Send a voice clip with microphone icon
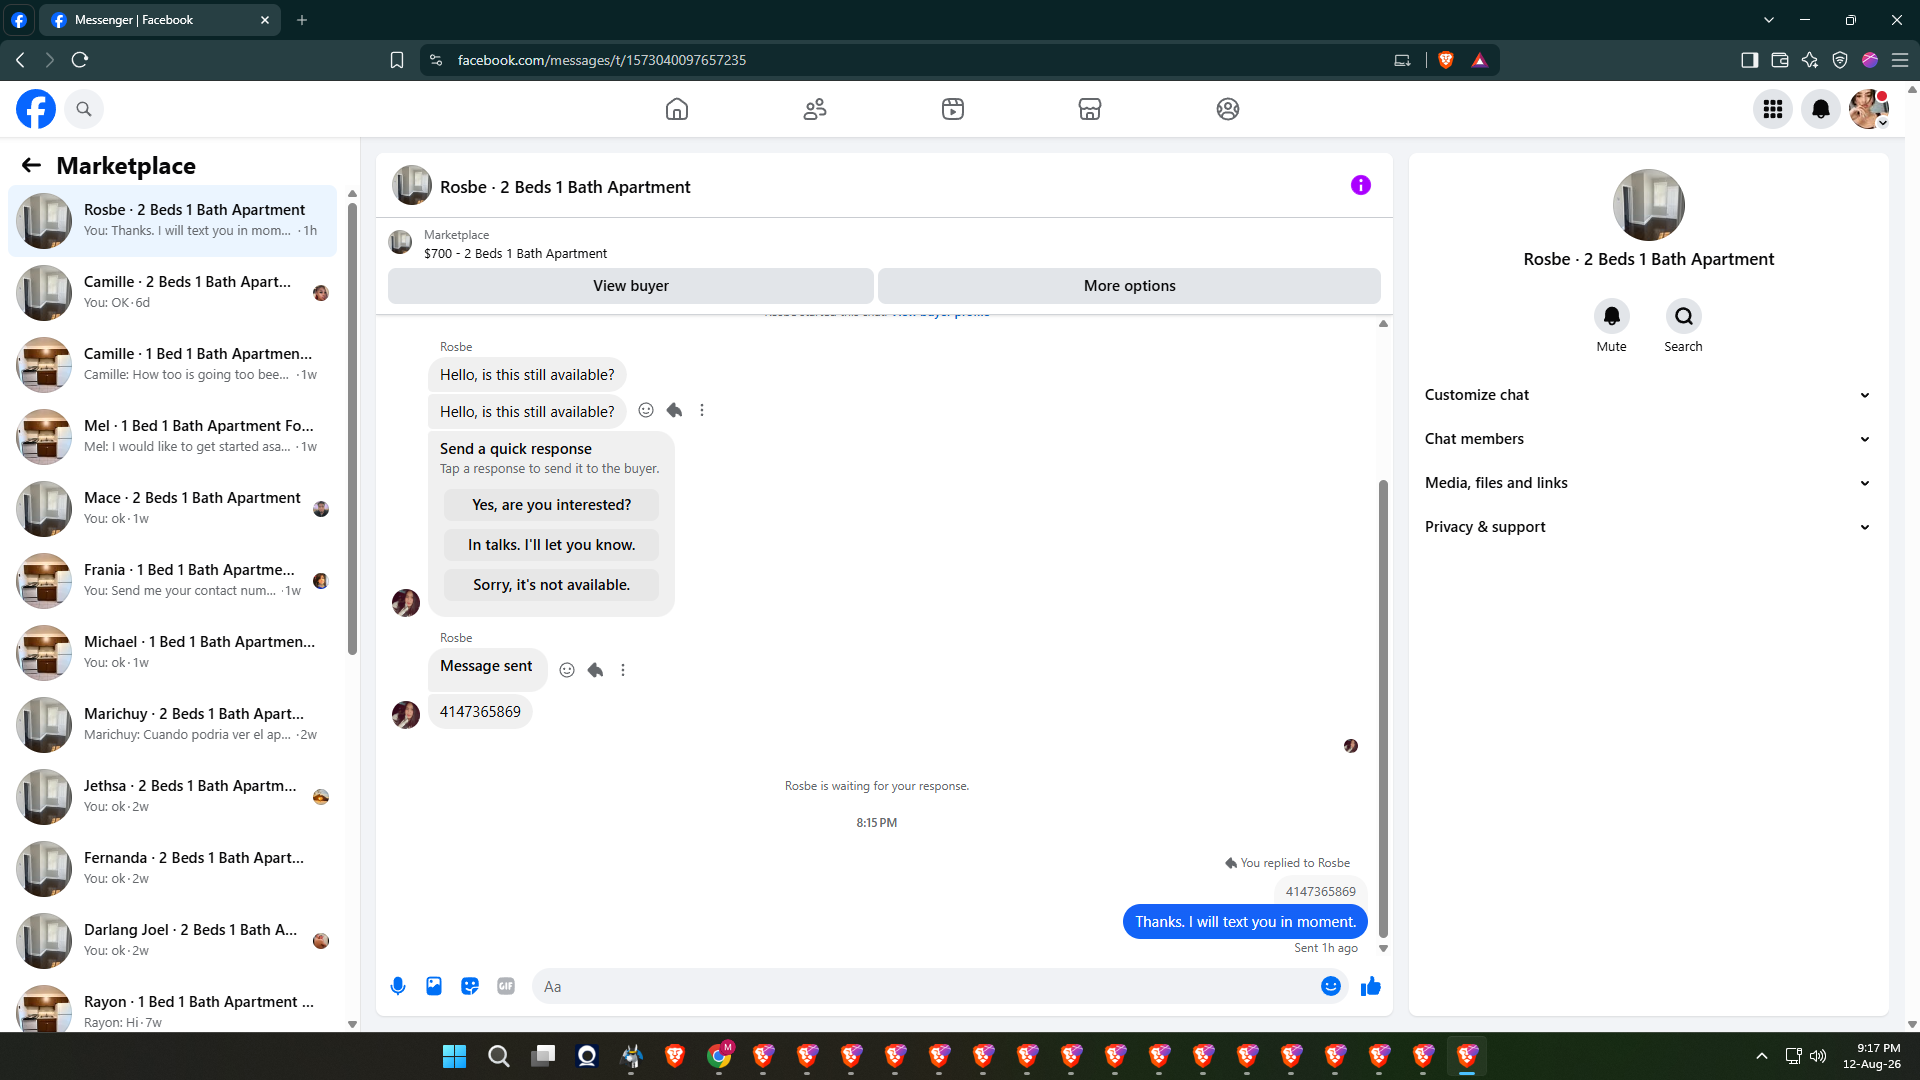Image resolution: width=1920 pixels, height=1080 pixels. (x=398, y=986)
